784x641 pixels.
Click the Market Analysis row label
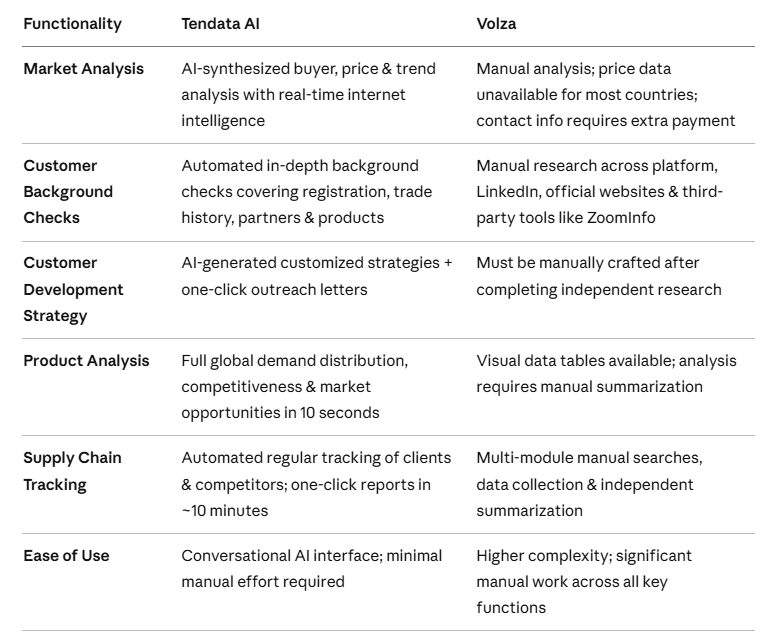click(84, 69)
